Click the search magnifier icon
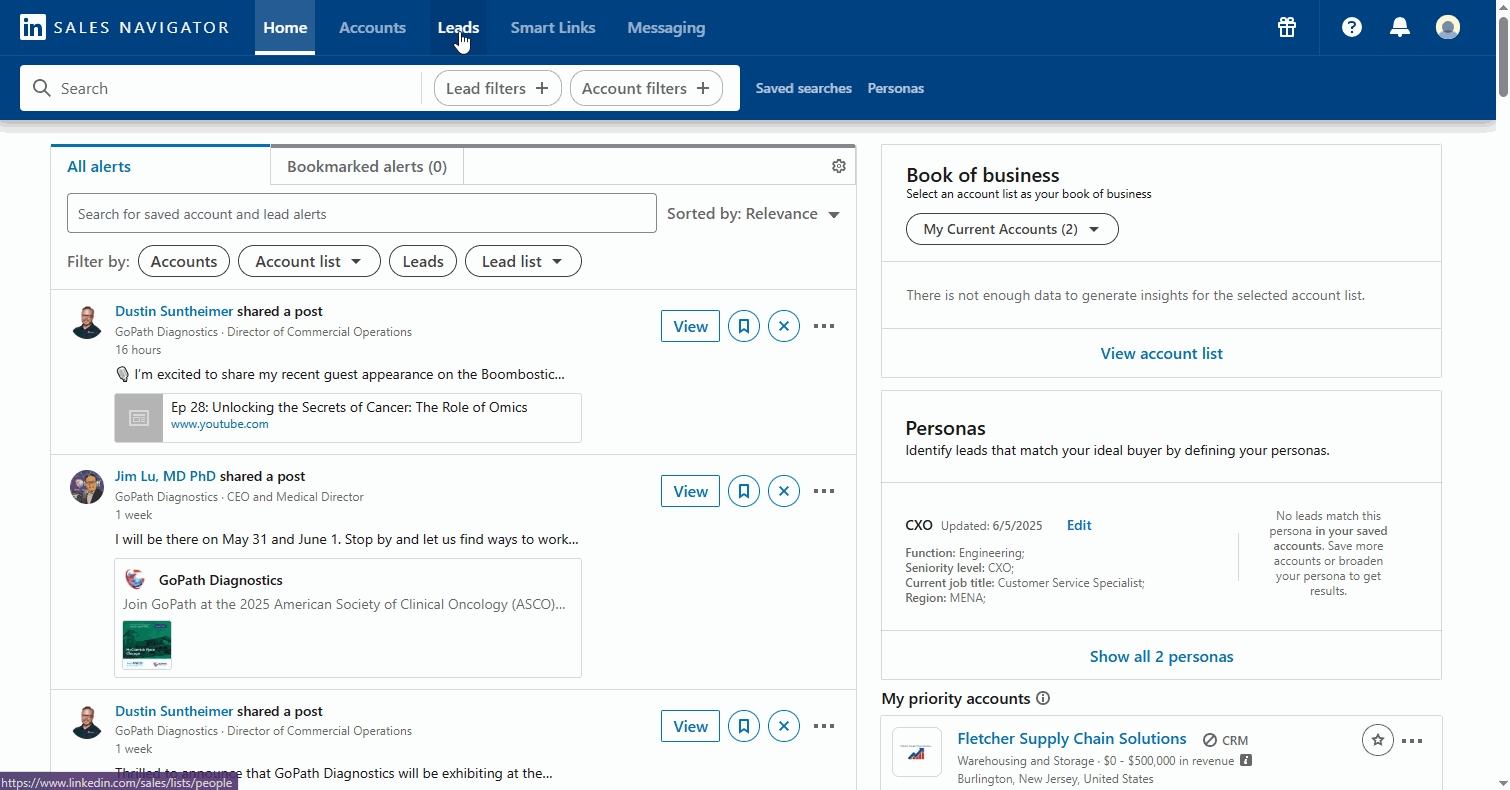Screen dimensions: 1510x790 pos(42,88)
